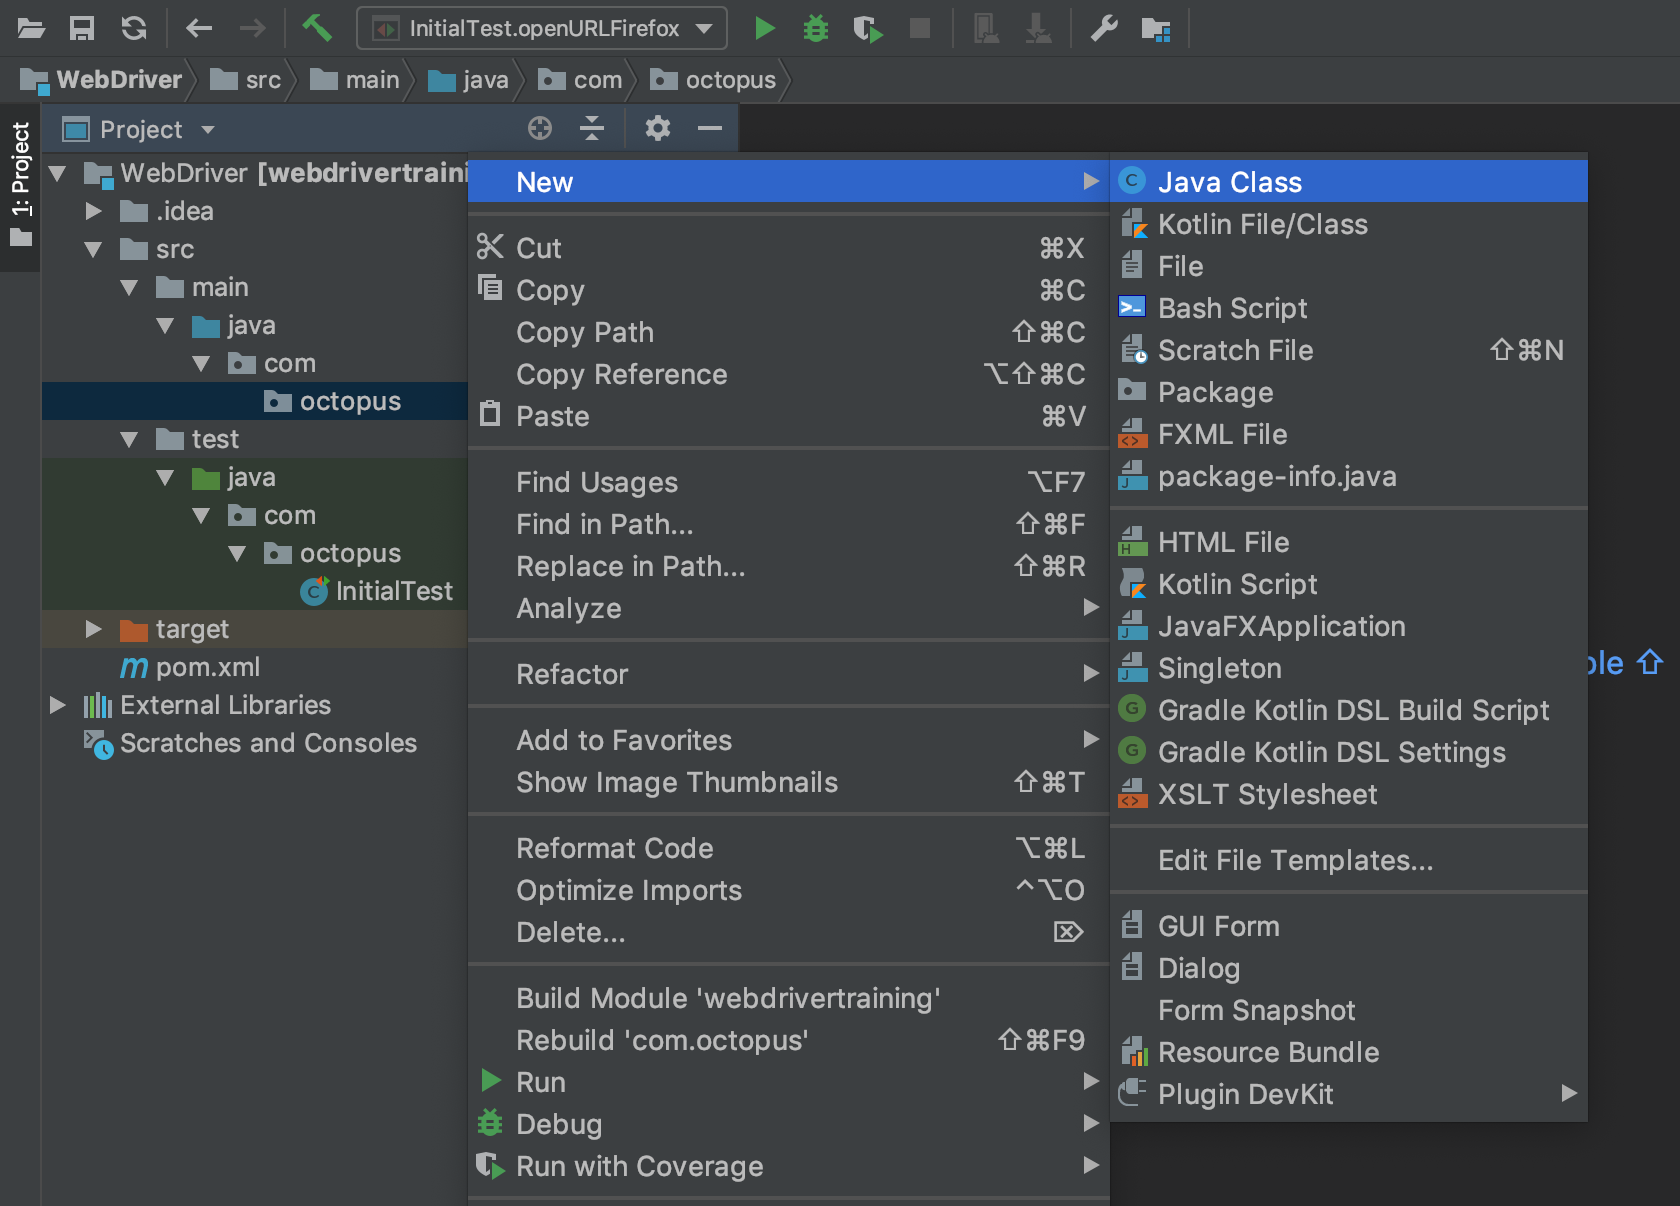Image resolution: width=1680 pixels, height=1206 pixels.
Task: Open Project panel gear settings
Action: pos(657,128)
